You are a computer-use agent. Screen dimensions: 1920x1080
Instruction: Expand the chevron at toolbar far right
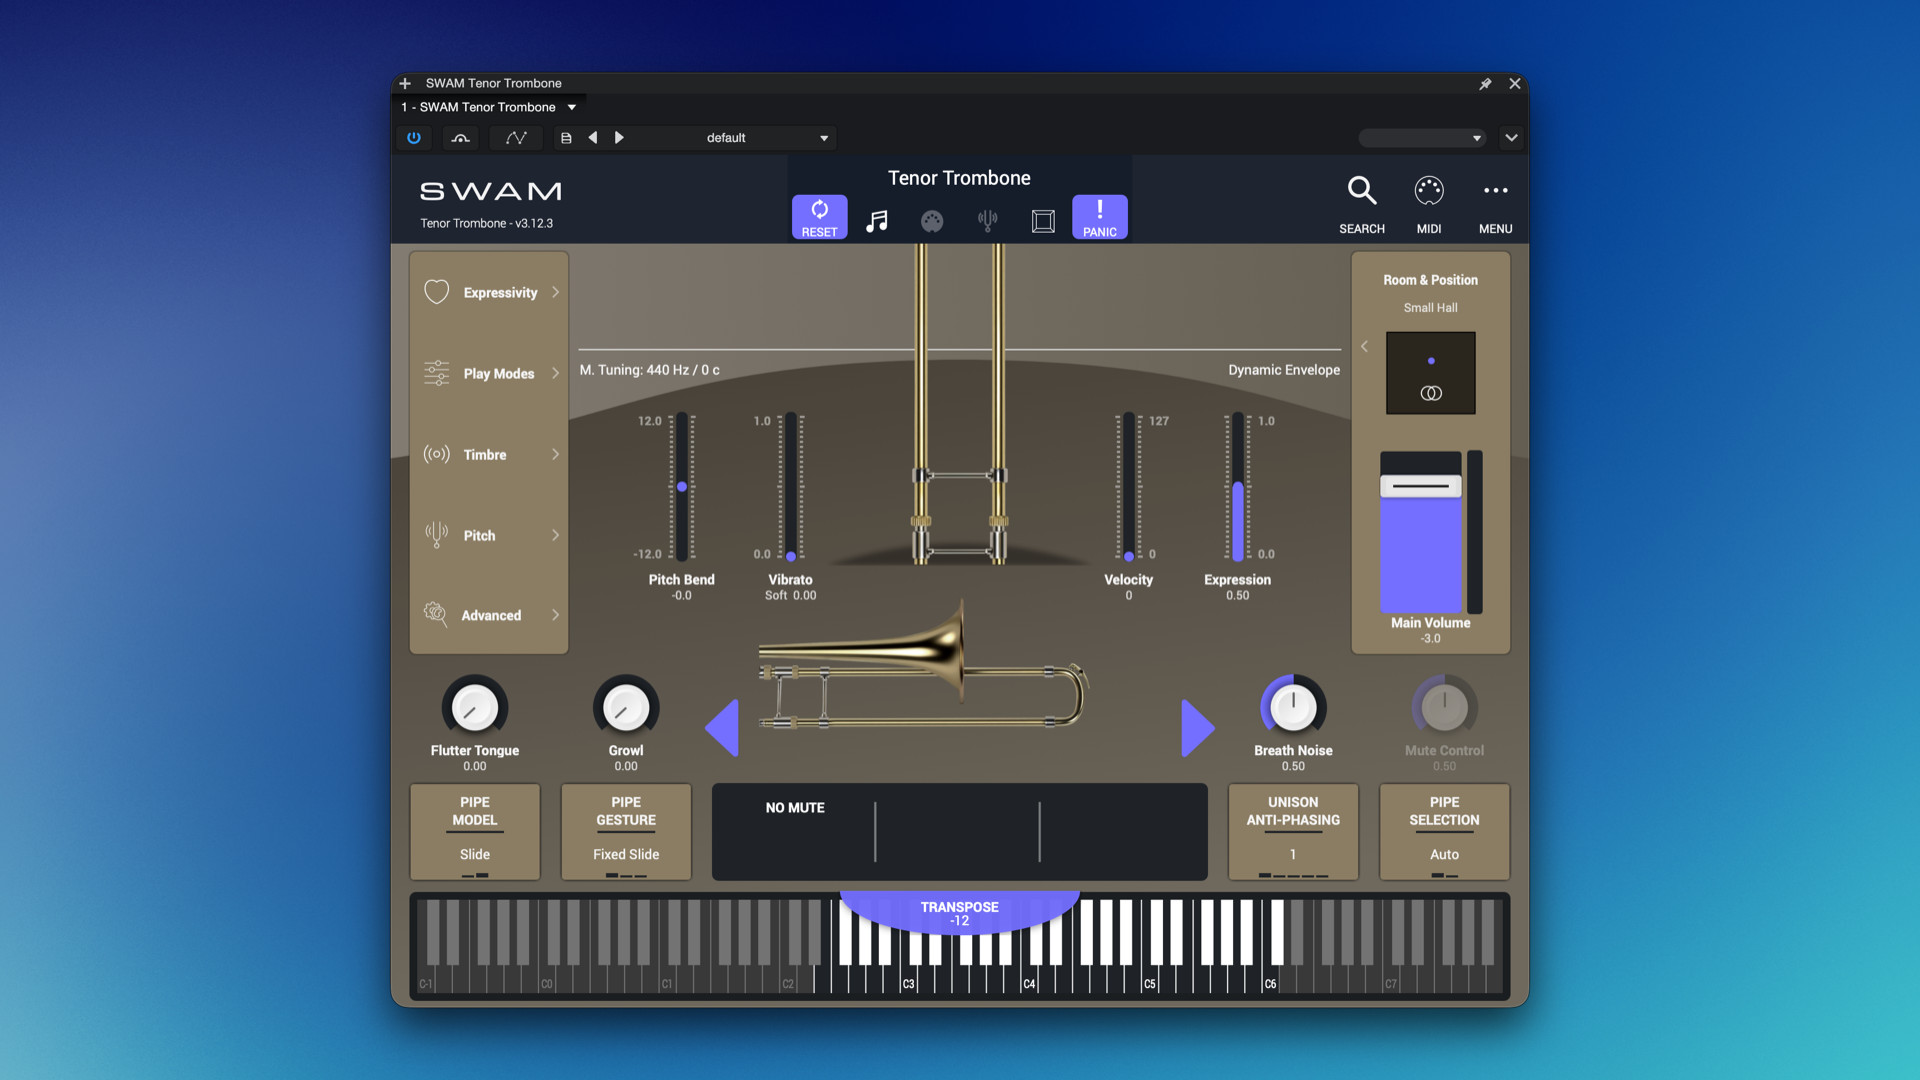pyautogui.click(x=1511, y=138)
